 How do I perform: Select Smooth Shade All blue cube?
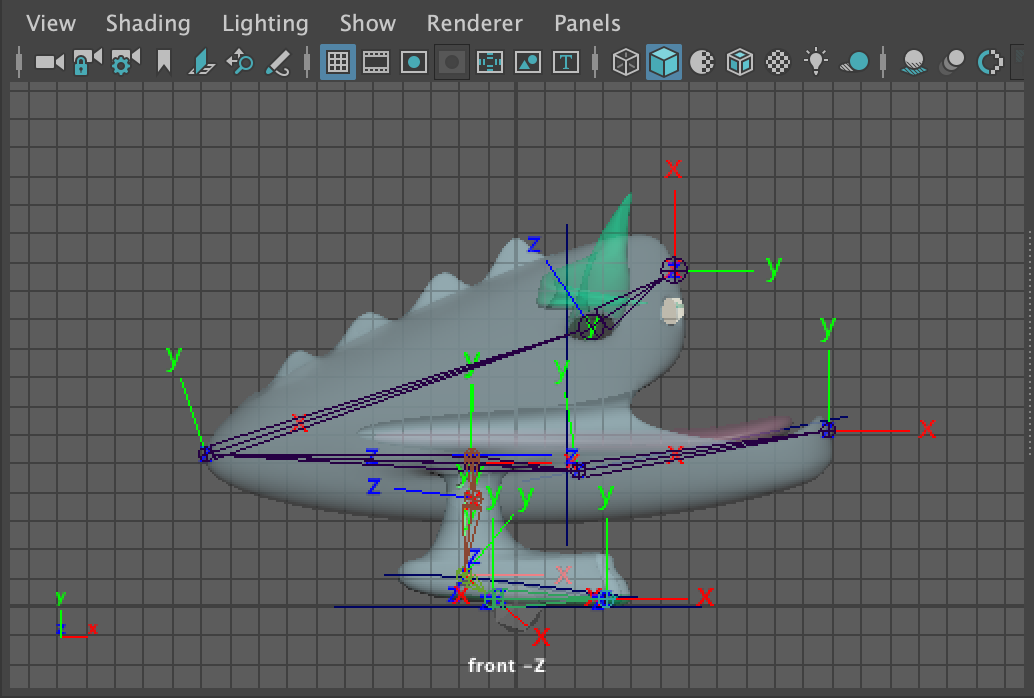(664, 63)
